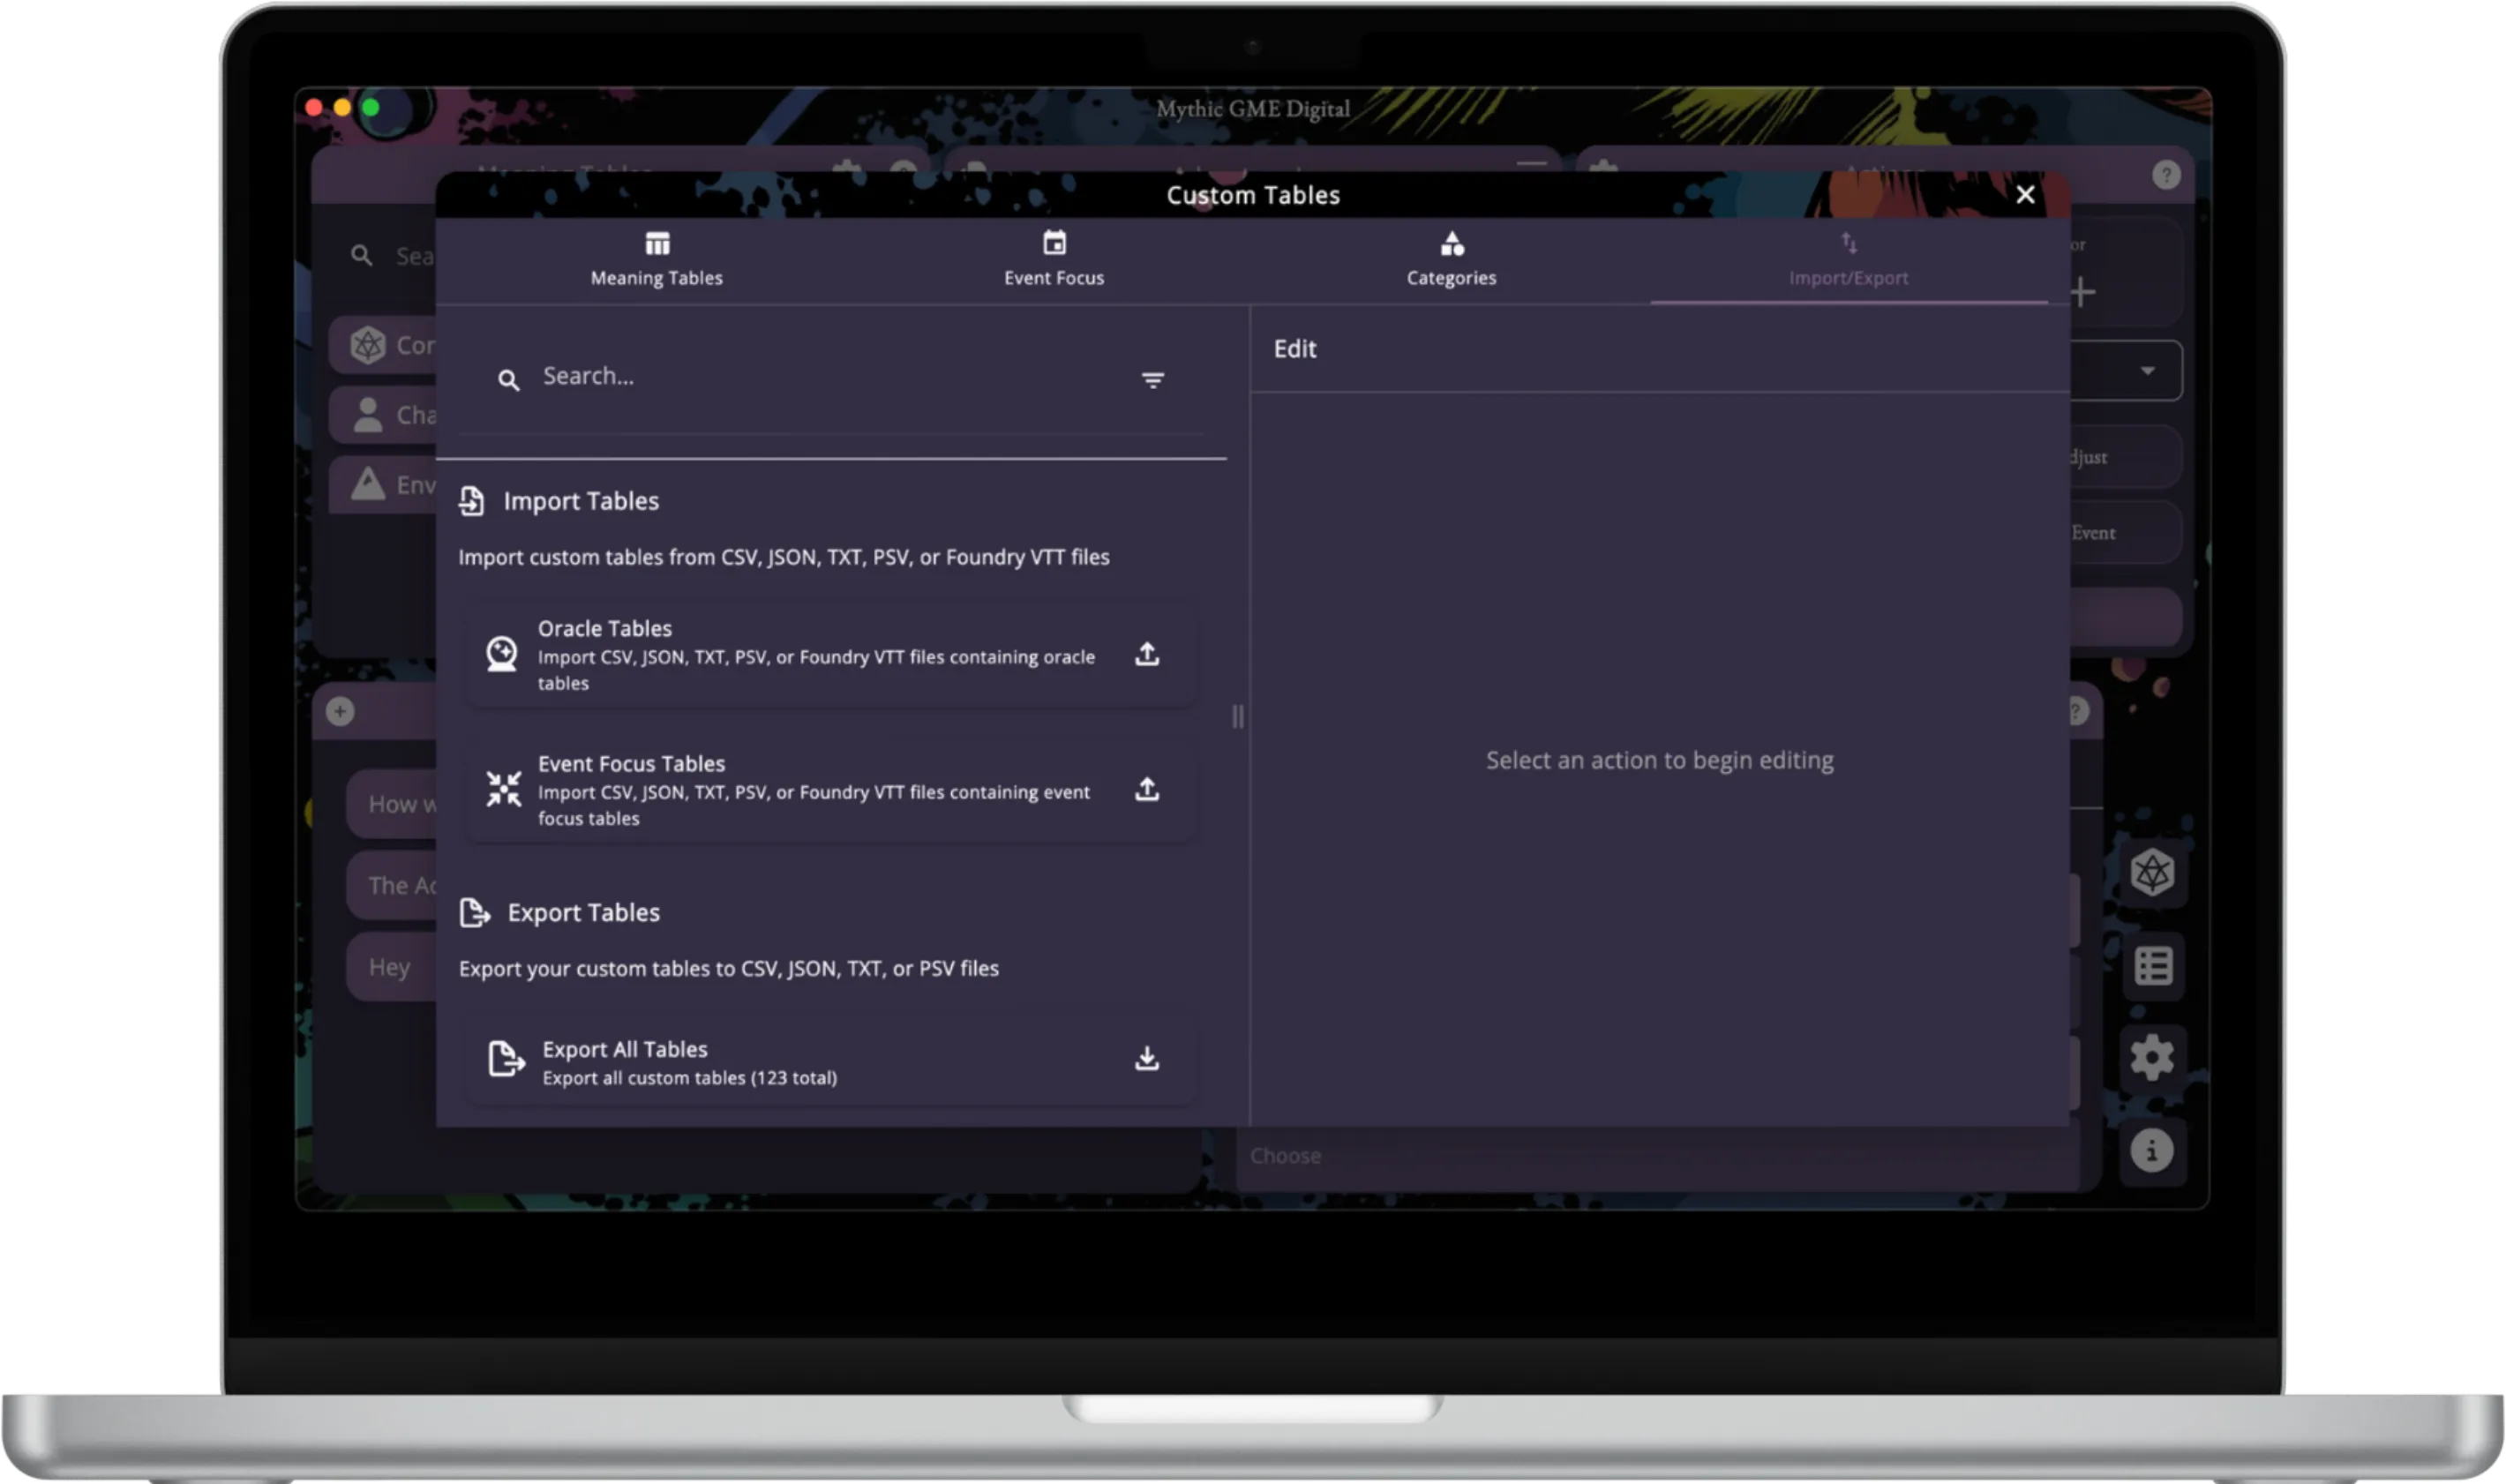Click the Export Tables section icon
Viewport: 2506px width, 1484px height.
[x=474, y=913]
